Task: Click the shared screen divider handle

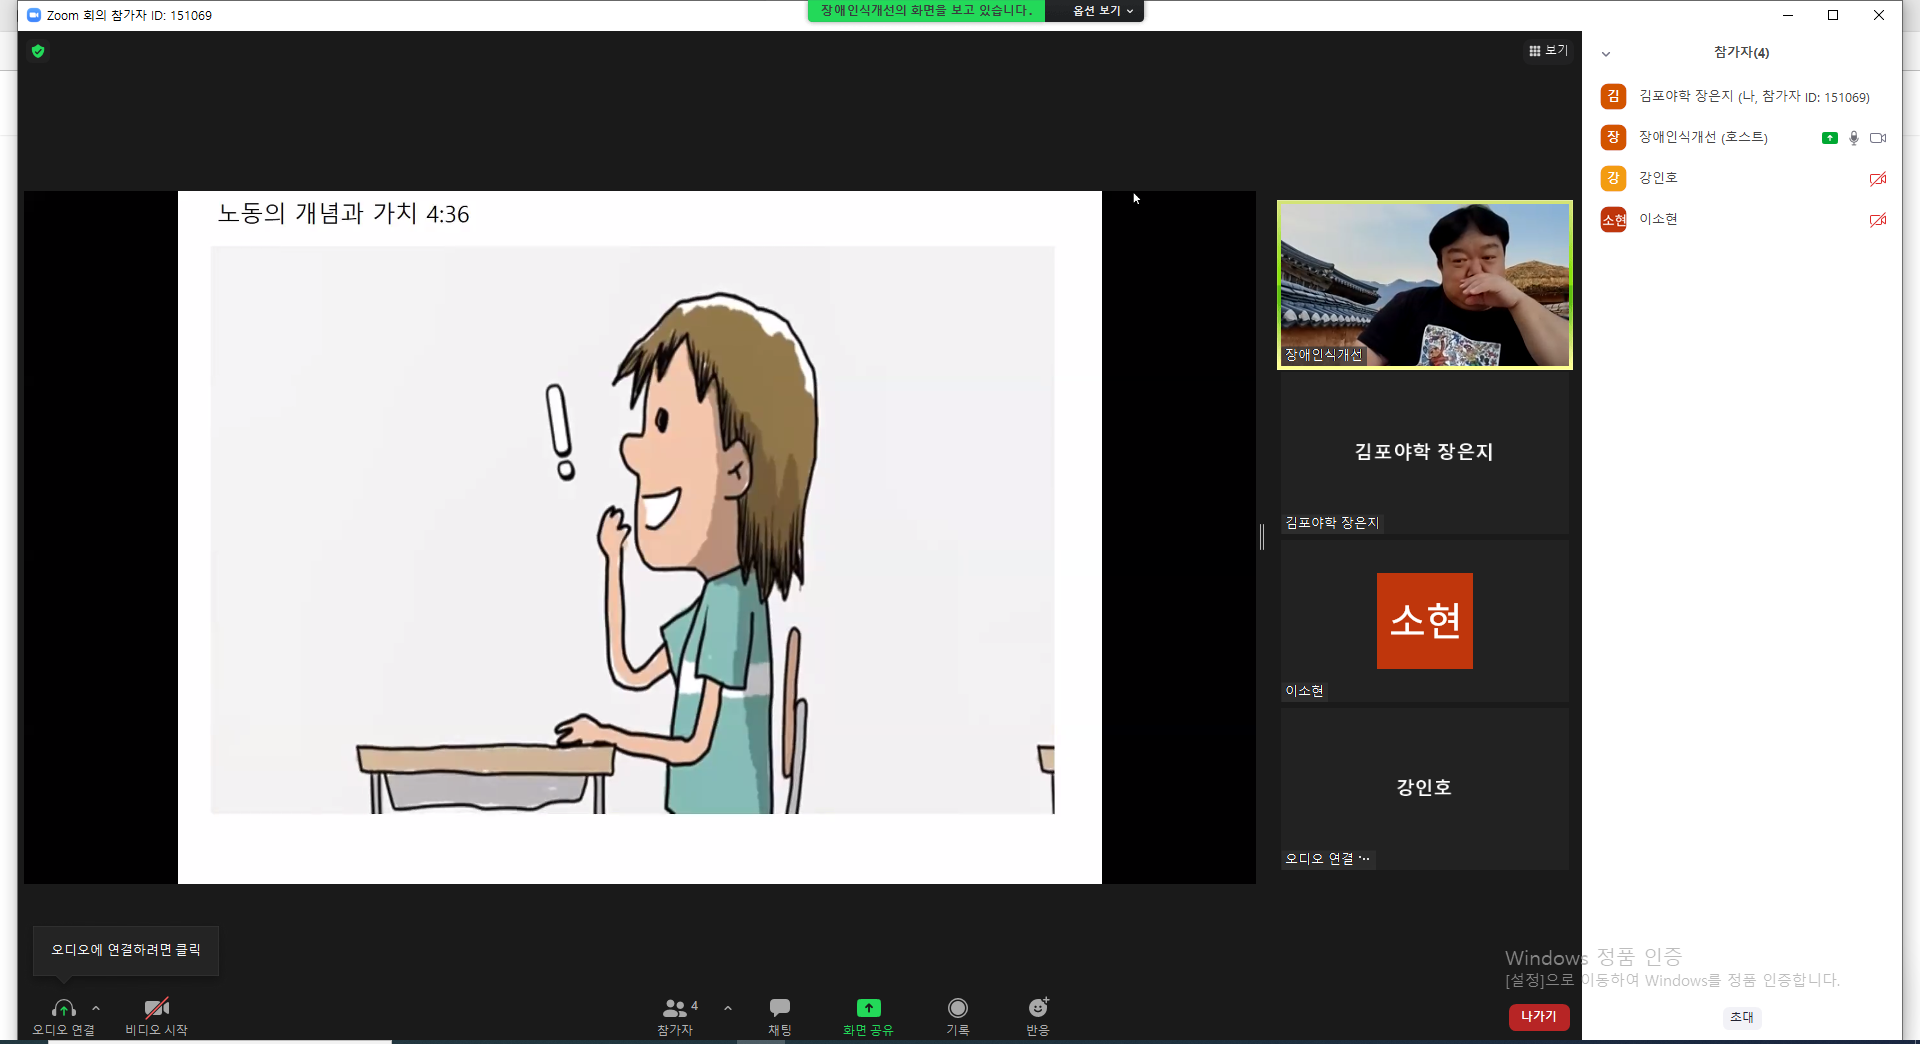Action: click(1262, 537)
